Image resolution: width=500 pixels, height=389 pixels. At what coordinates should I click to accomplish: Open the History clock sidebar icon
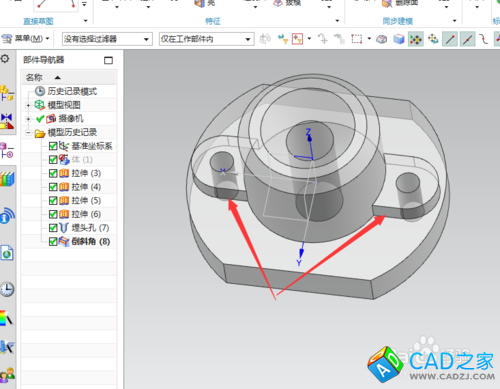coord(7,289)
